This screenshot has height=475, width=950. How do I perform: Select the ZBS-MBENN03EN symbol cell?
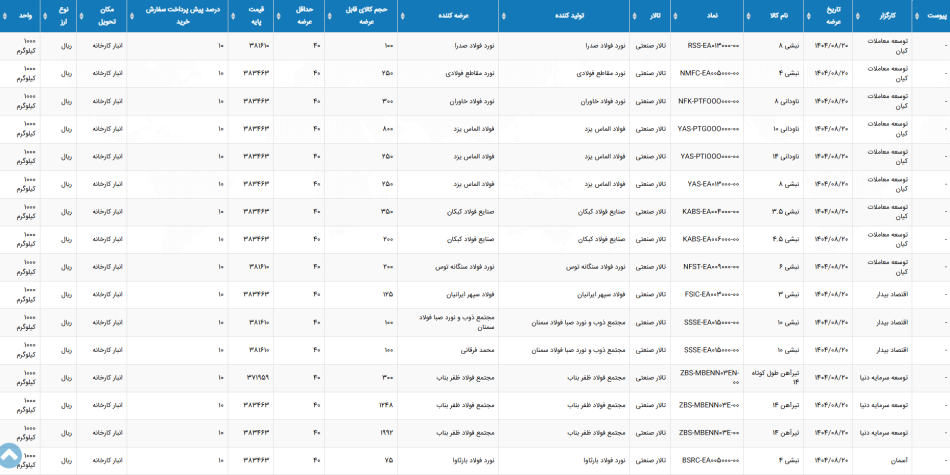click(709, 378)
